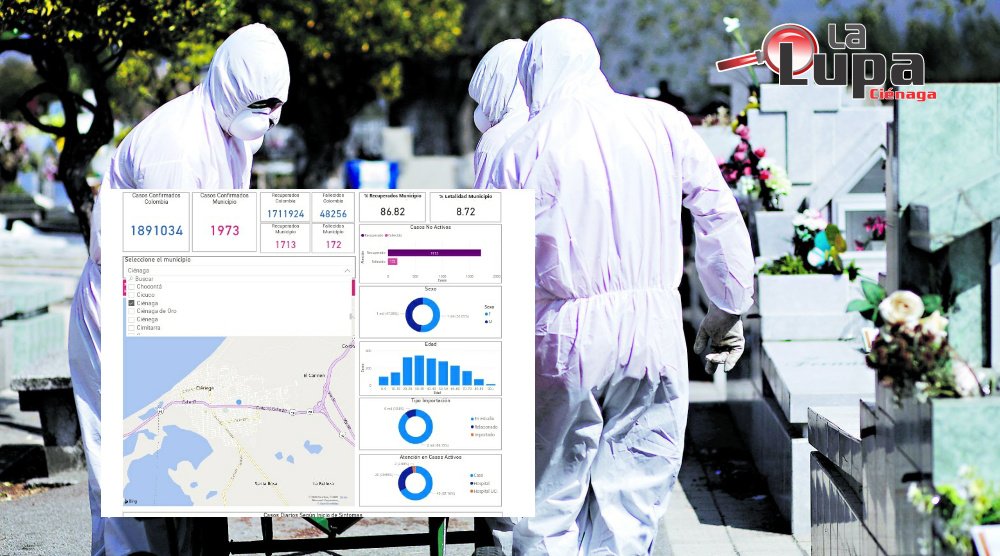Click the blue map marker near Ciénaga
The width and height of the screenshot is (1000, 556).
click(239, 402)
